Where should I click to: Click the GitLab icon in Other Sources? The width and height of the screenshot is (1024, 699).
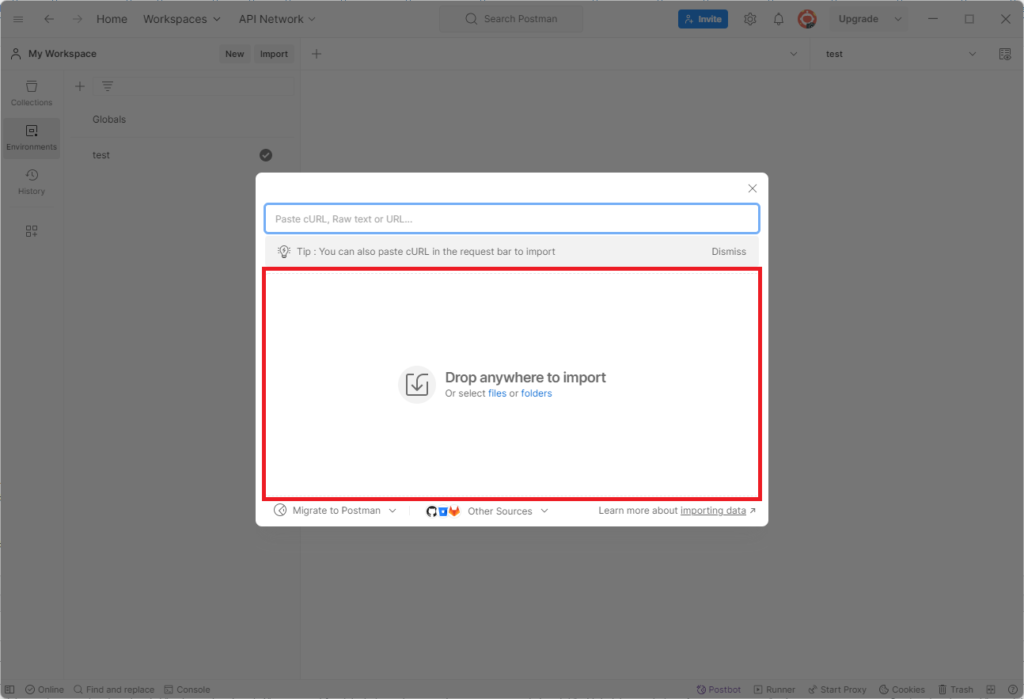click(x=455, y=512)
